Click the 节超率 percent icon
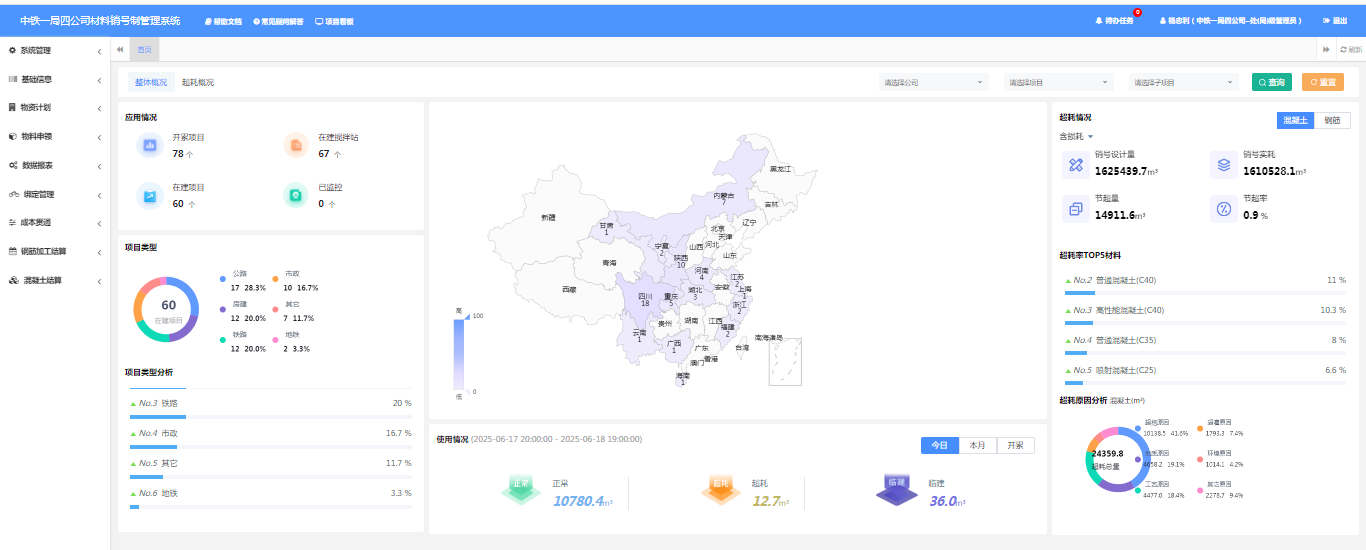The image size is (1366, 550). pyautogui.click(x=1224, y=209)
